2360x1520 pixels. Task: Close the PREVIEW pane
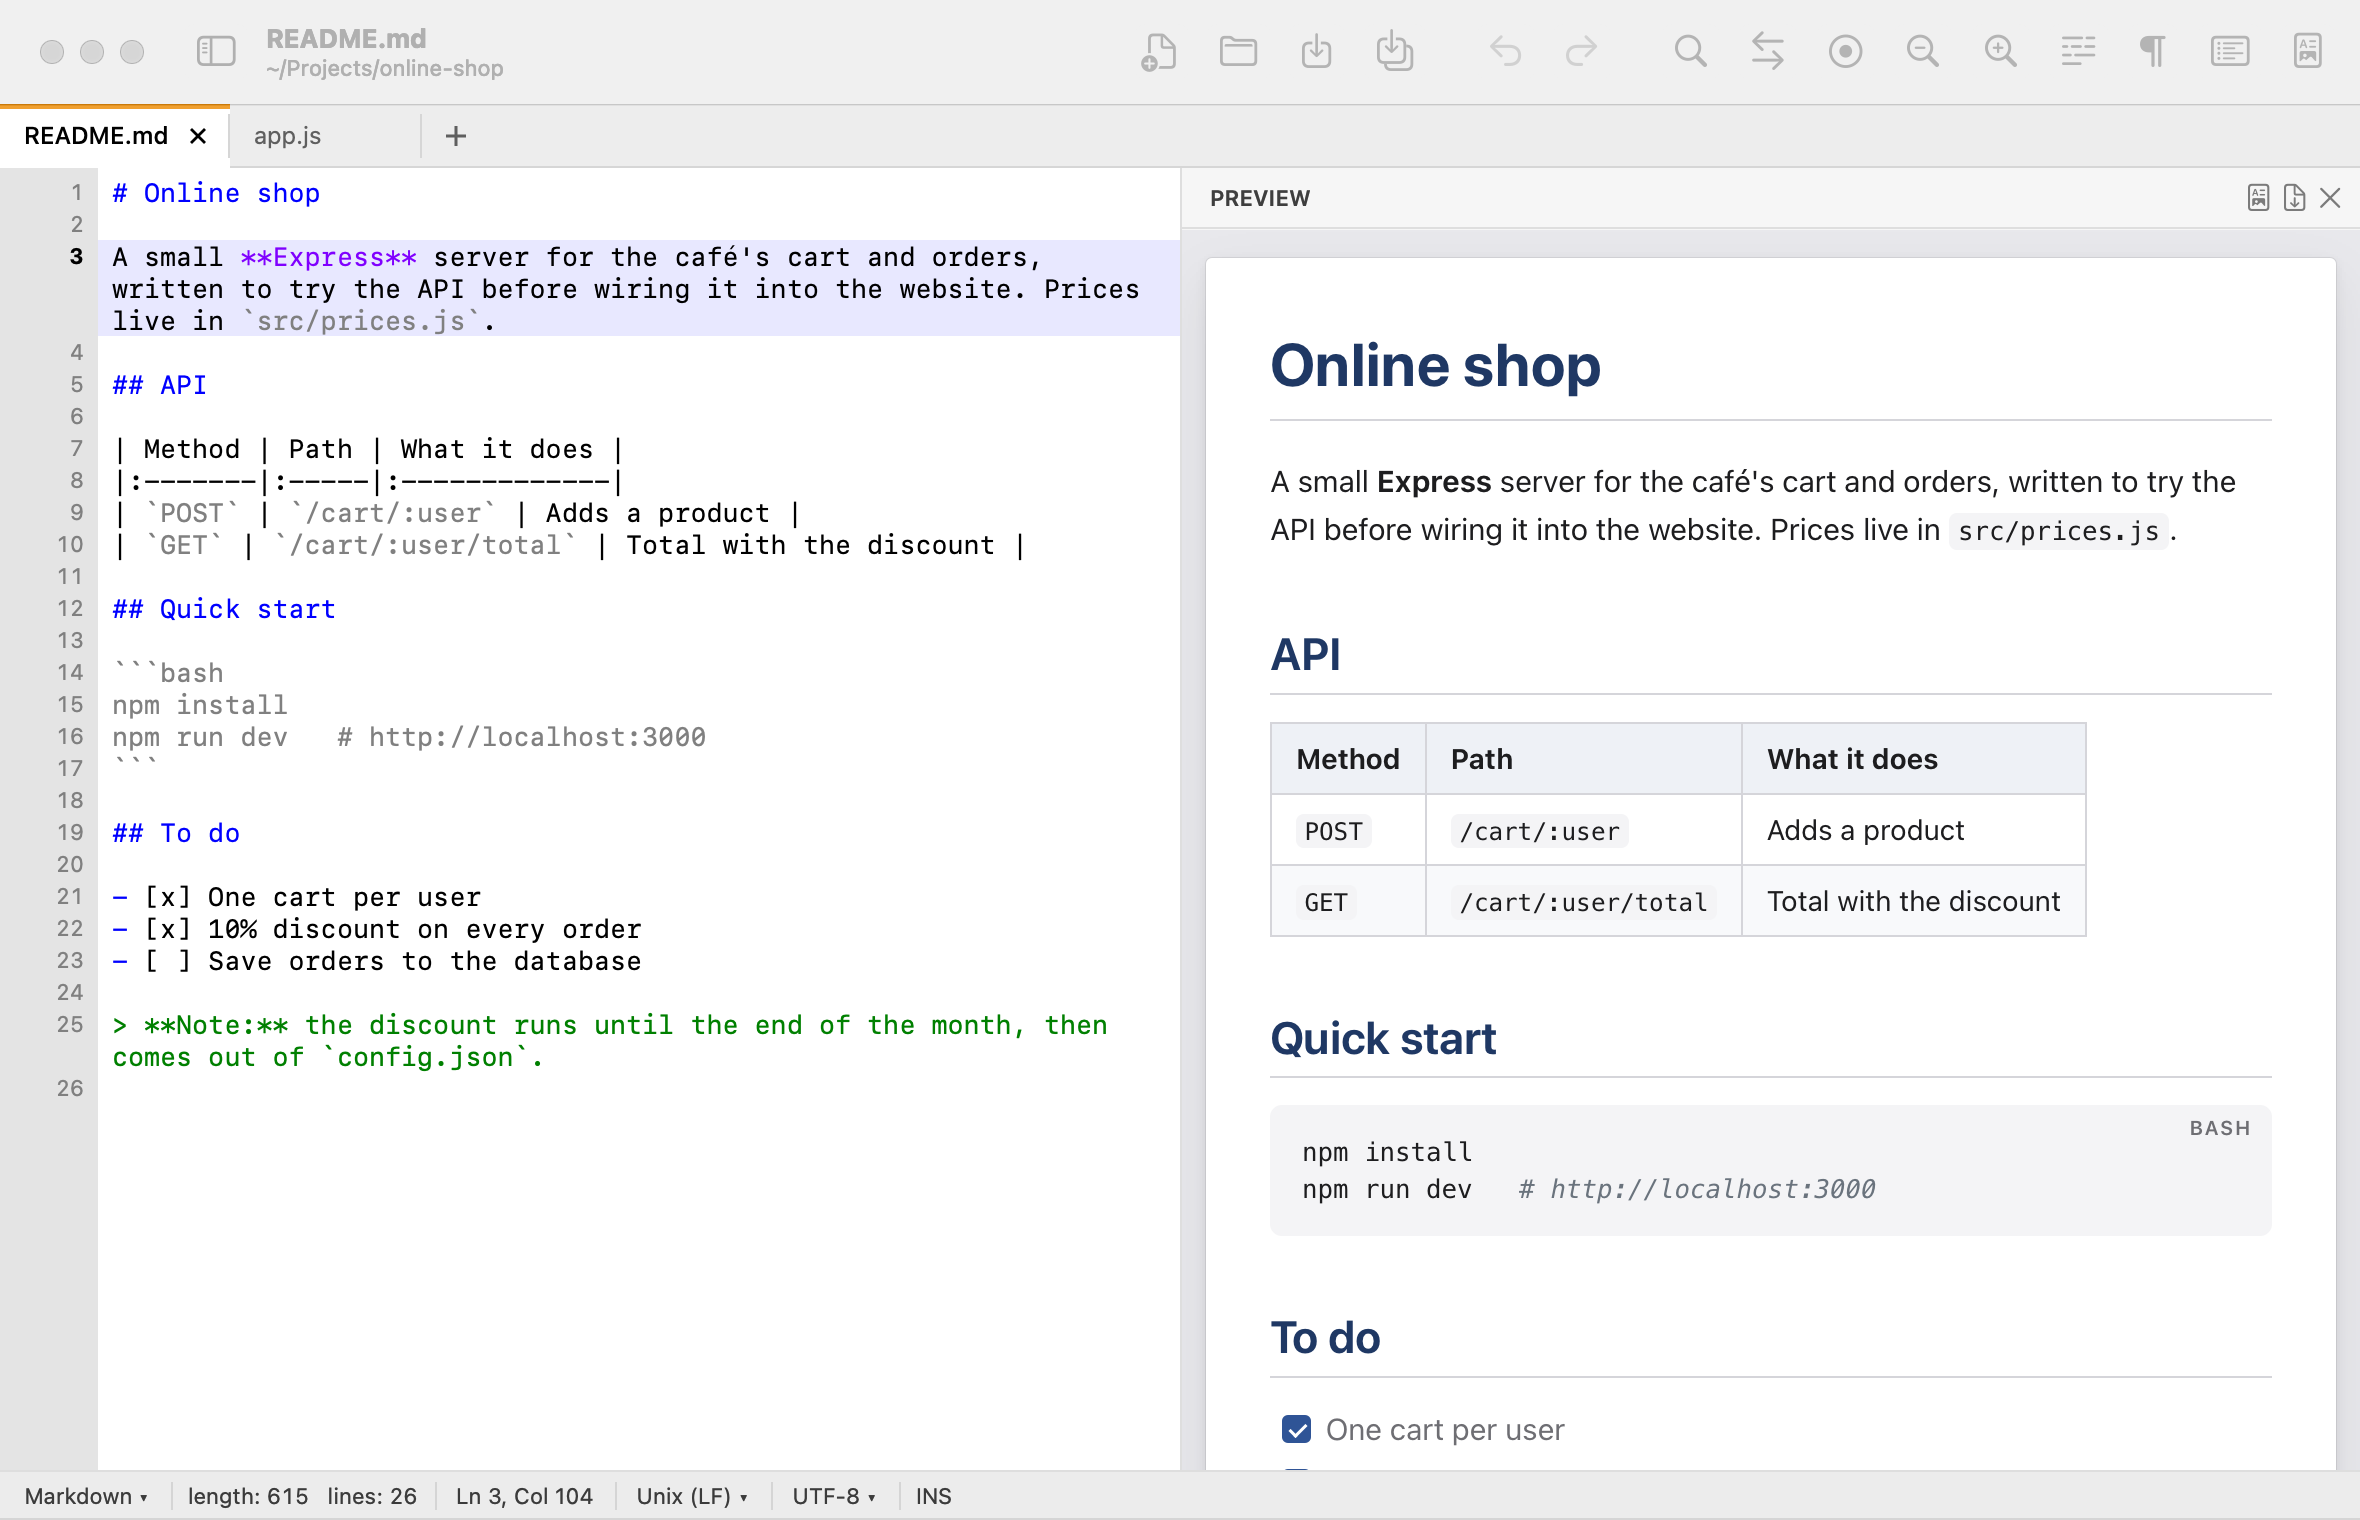click(2330, 198)
